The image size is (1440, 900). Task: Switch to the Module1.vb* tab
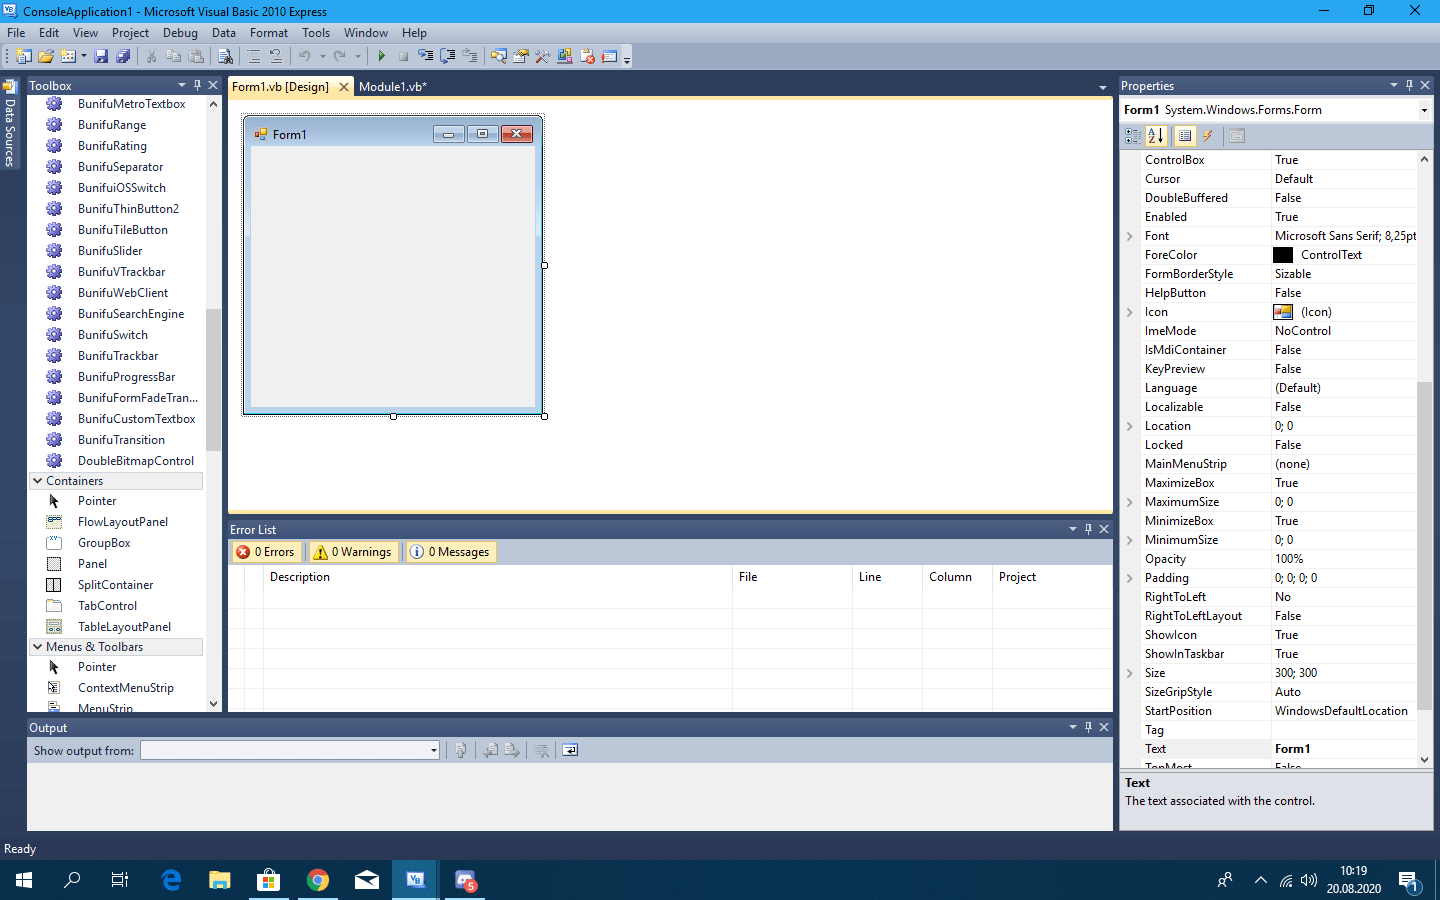[x=393, y=87]
